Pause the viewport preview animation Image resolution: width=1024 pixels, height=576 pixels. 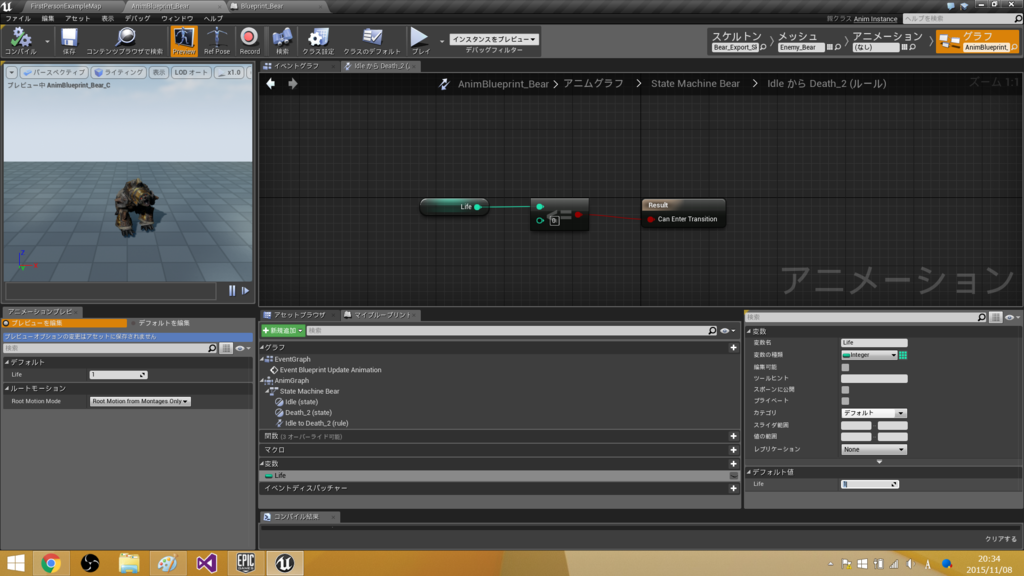[232, 291]
